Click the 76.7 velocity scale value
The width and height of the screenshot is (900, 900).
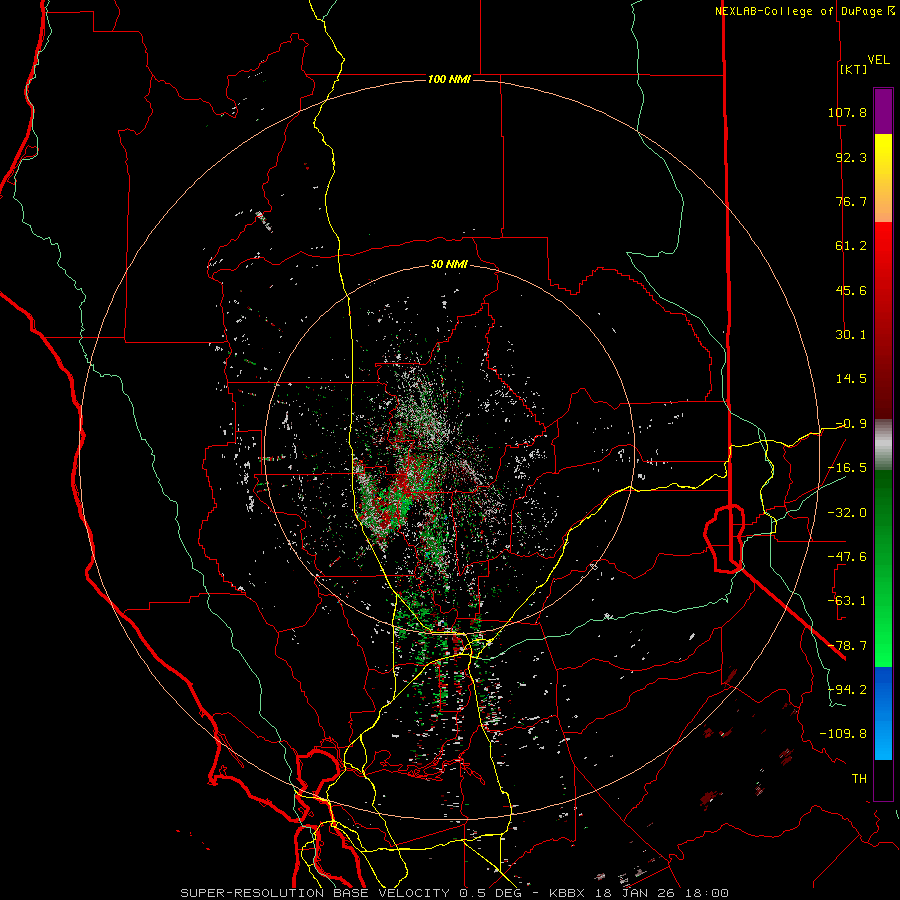pyautogui.click(x=851, y=201)
